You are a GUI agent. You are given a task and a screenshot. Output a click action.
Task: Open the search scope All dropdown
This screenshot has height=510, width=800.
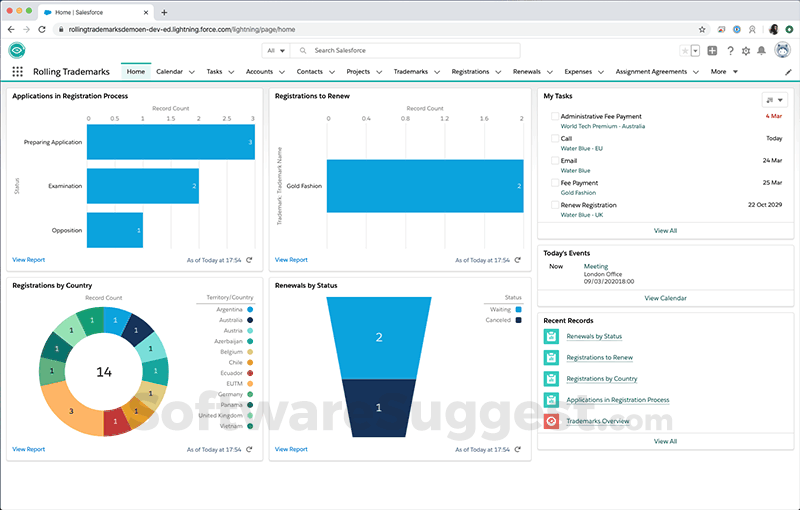[275, 50]
